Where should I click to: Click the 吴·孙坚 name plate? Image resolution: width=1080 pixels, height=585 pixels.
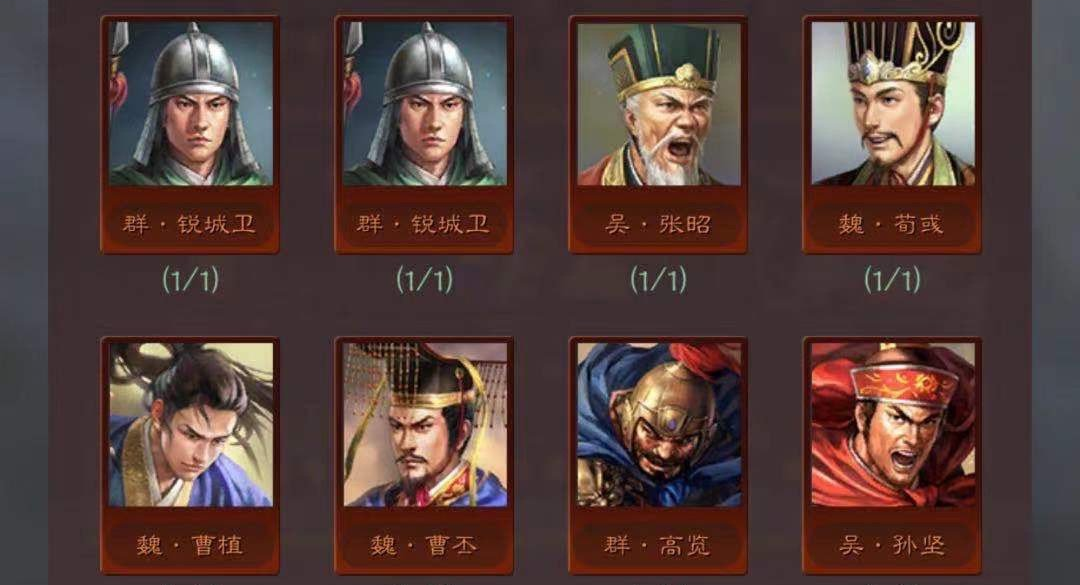pyautogui.click(x=893, y=545)
